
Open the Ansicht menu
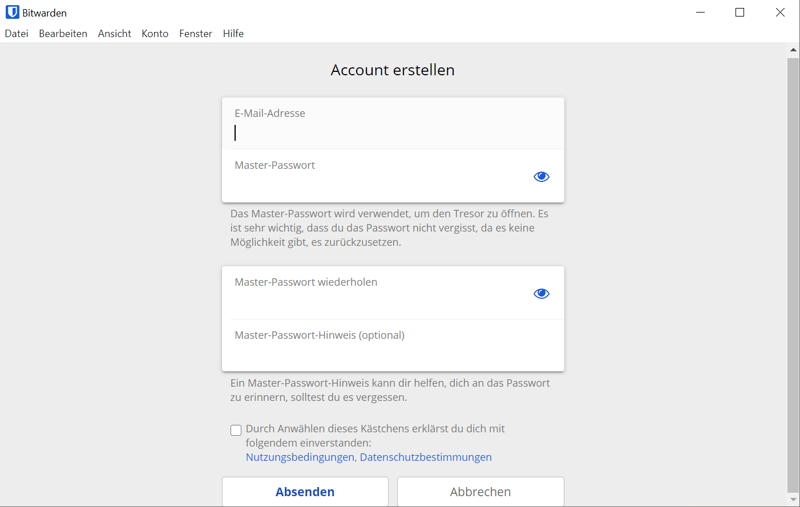coord(114,34)
